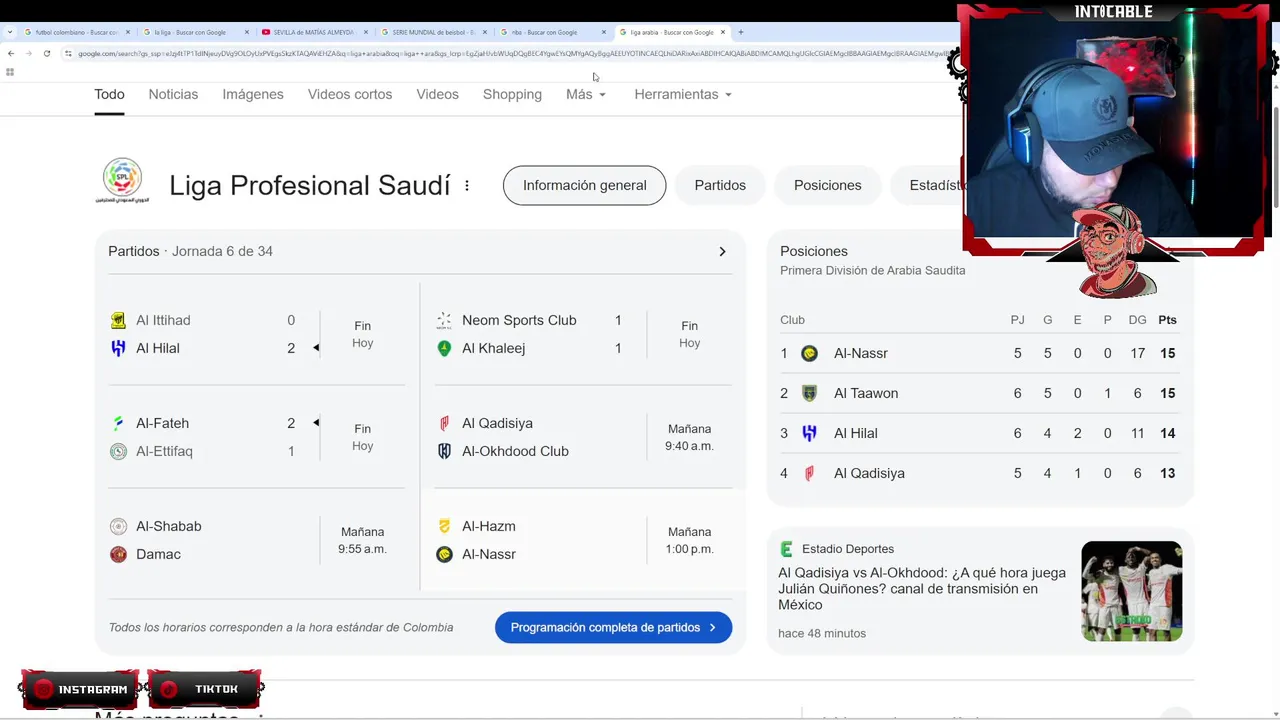Click the Al-Nassr crest in matches
This screenshot has width=1280, height=720.
tap(444, 554)
